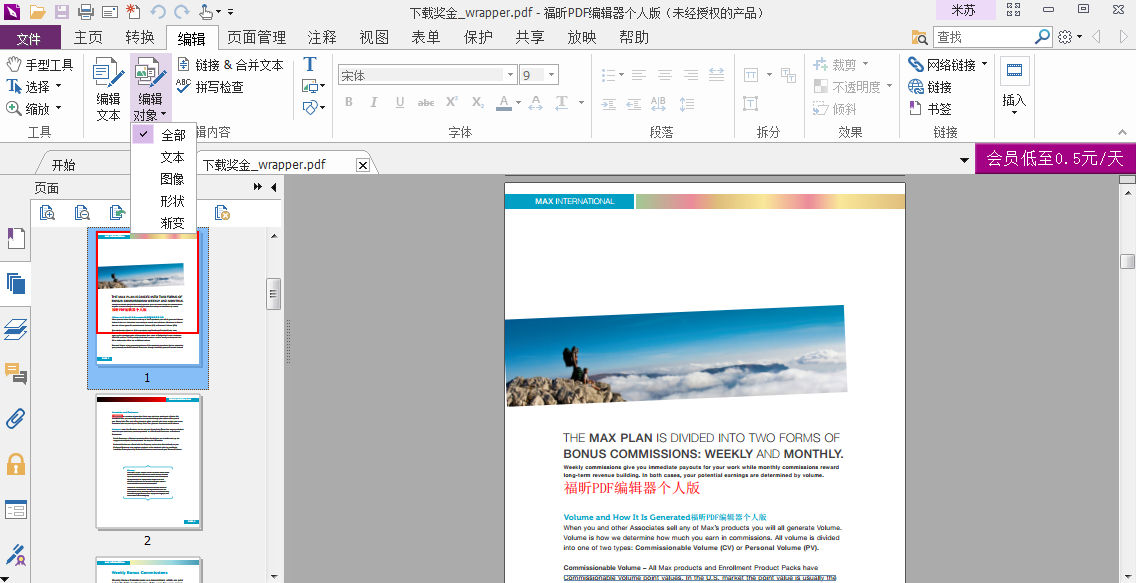The height and width of the screenshot is (583, 1136).
Task: Click the Undo arrow icon
Action: pyautogui.click(x=158, y=12)
